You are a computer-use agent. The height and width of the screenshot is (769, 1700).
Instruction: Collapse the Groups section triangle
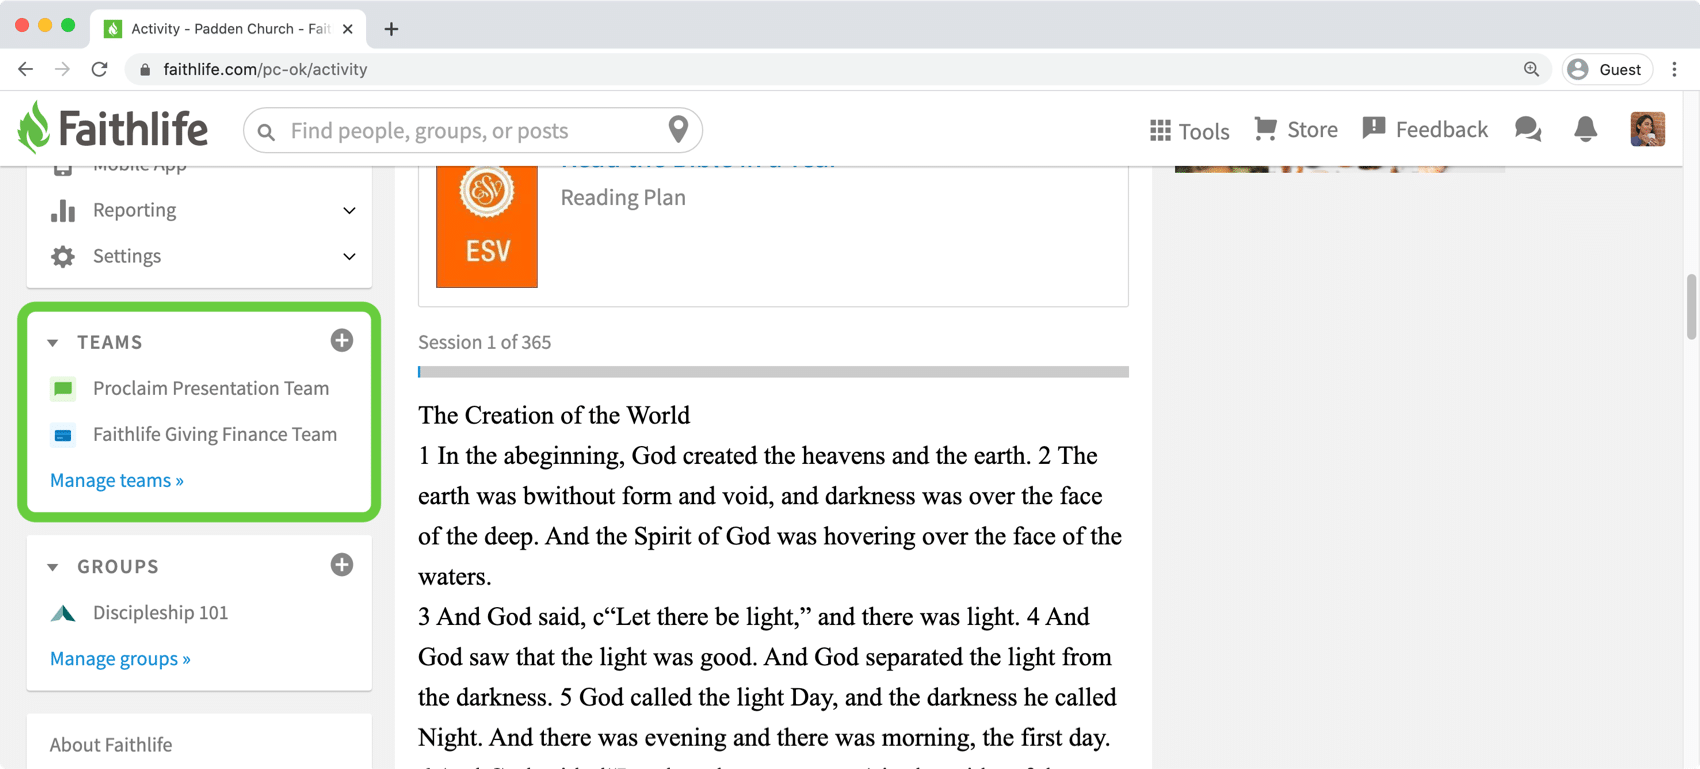(53, 567)
